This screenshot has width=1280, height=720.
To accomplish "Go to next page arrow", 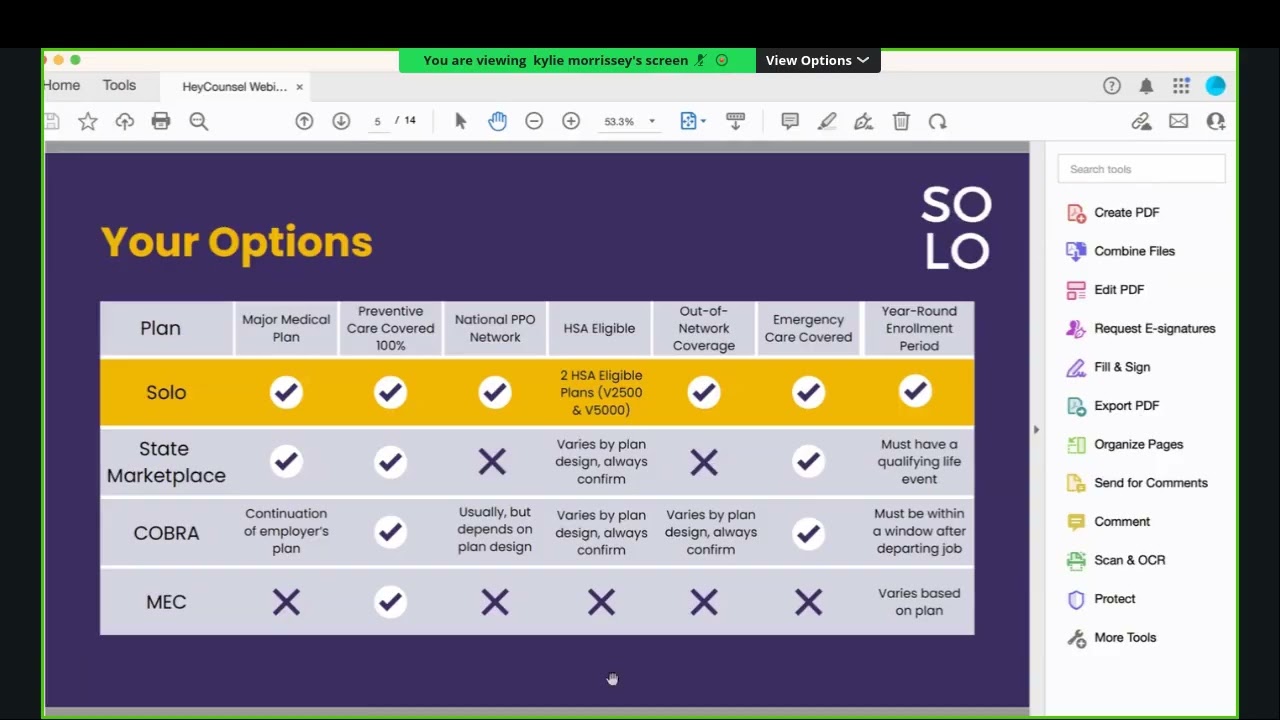I will coord(341,121).
